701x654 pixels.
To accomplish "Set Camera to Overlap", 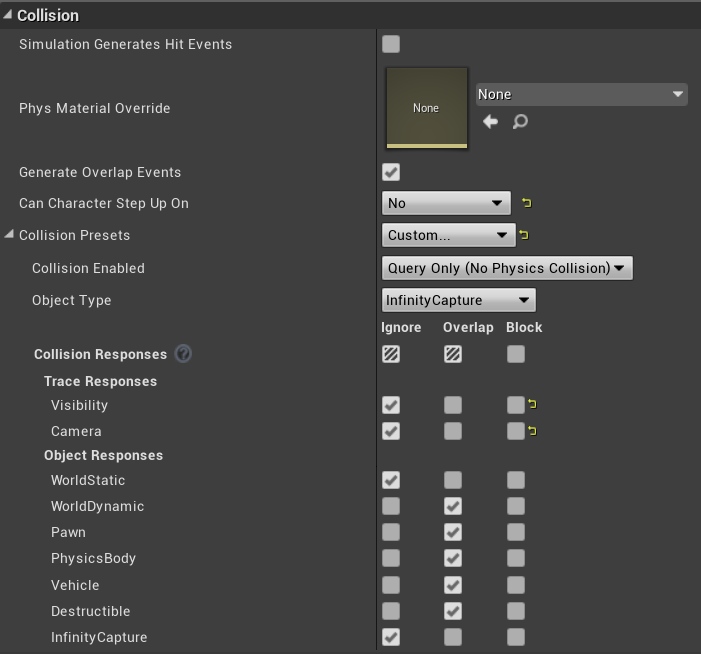I will tap(453, 431).
